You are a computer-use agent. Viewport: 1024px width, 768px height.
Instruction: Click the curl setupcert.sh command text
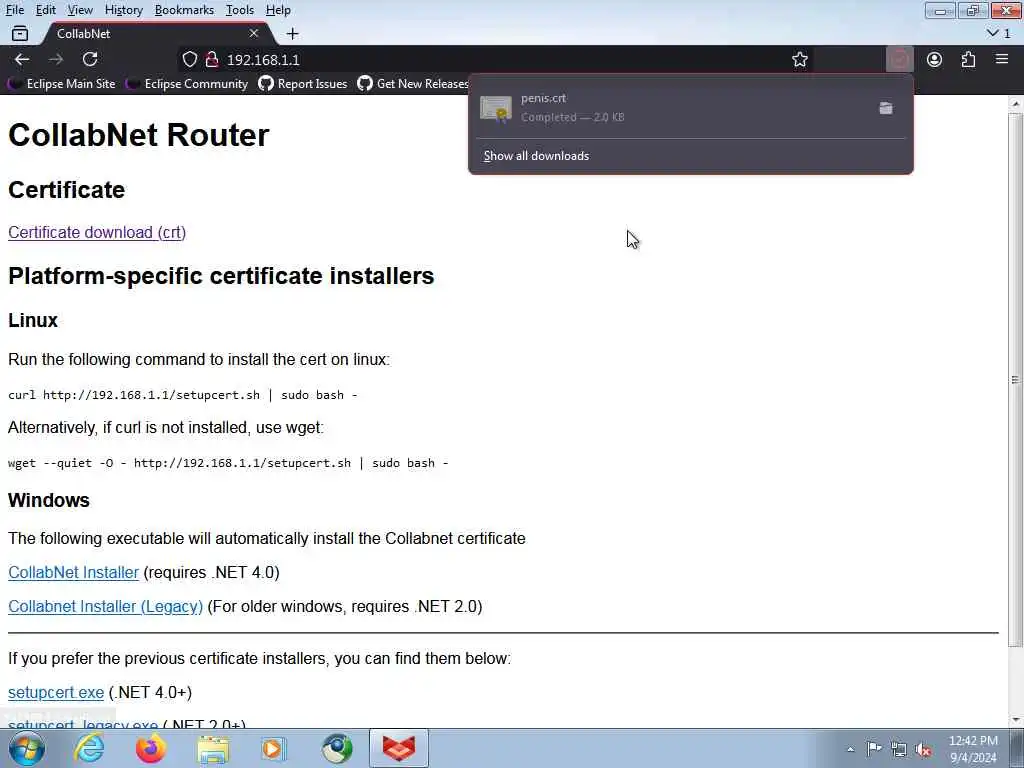pyautogui.click(x=183, y=395)
